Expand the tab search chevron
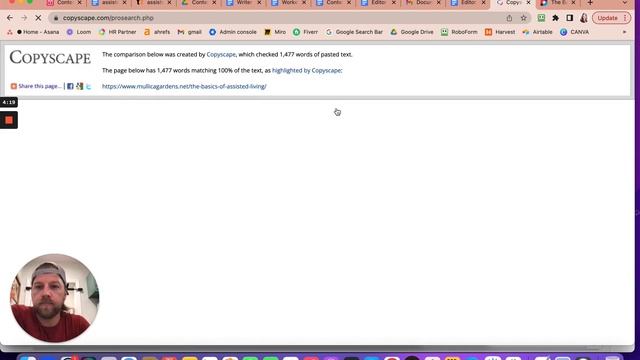This screenshot has width=640, height=360. 625,3
